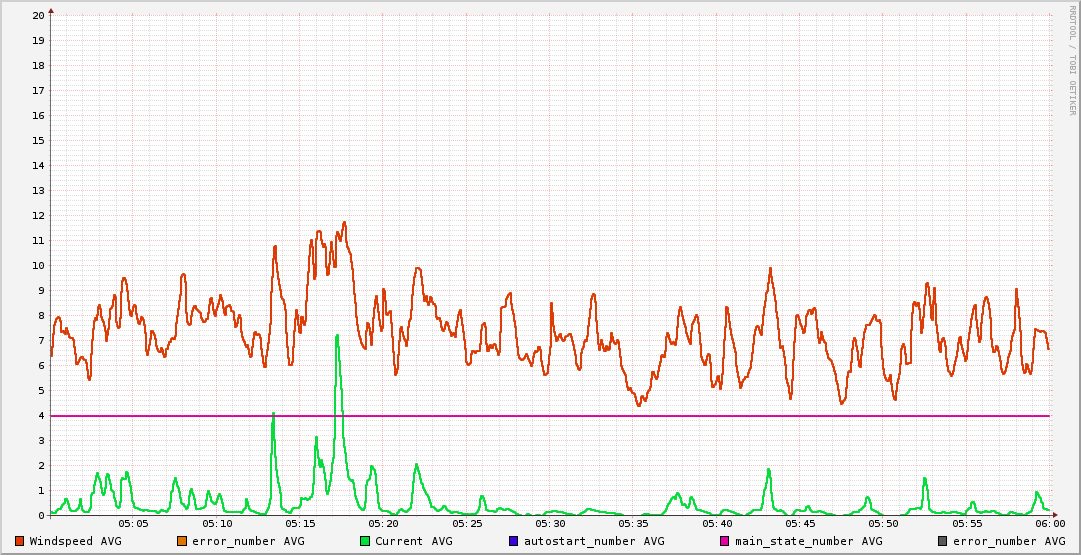Click the highest peak of the Windspeed line
Screen dimensions: 1081x555
[344, 223]
